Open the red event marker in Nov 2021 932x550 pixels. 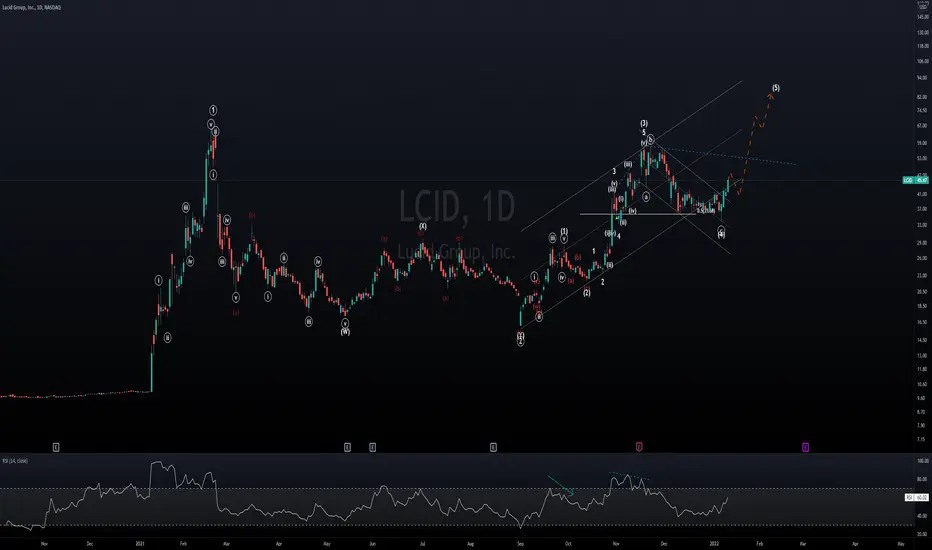(639, 447)
